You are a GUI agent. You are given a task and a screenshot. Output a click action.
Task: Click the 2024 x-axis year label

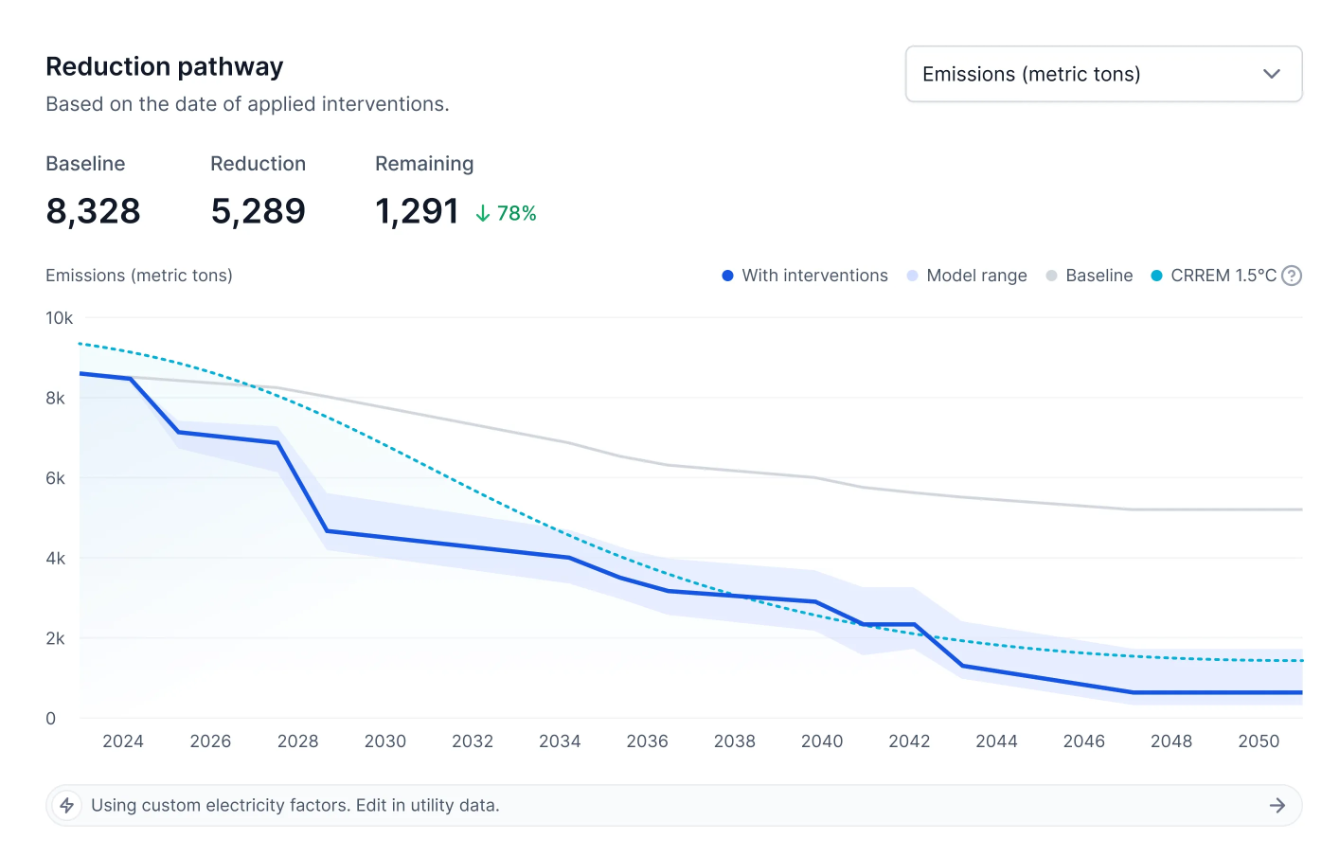(123, 741)
